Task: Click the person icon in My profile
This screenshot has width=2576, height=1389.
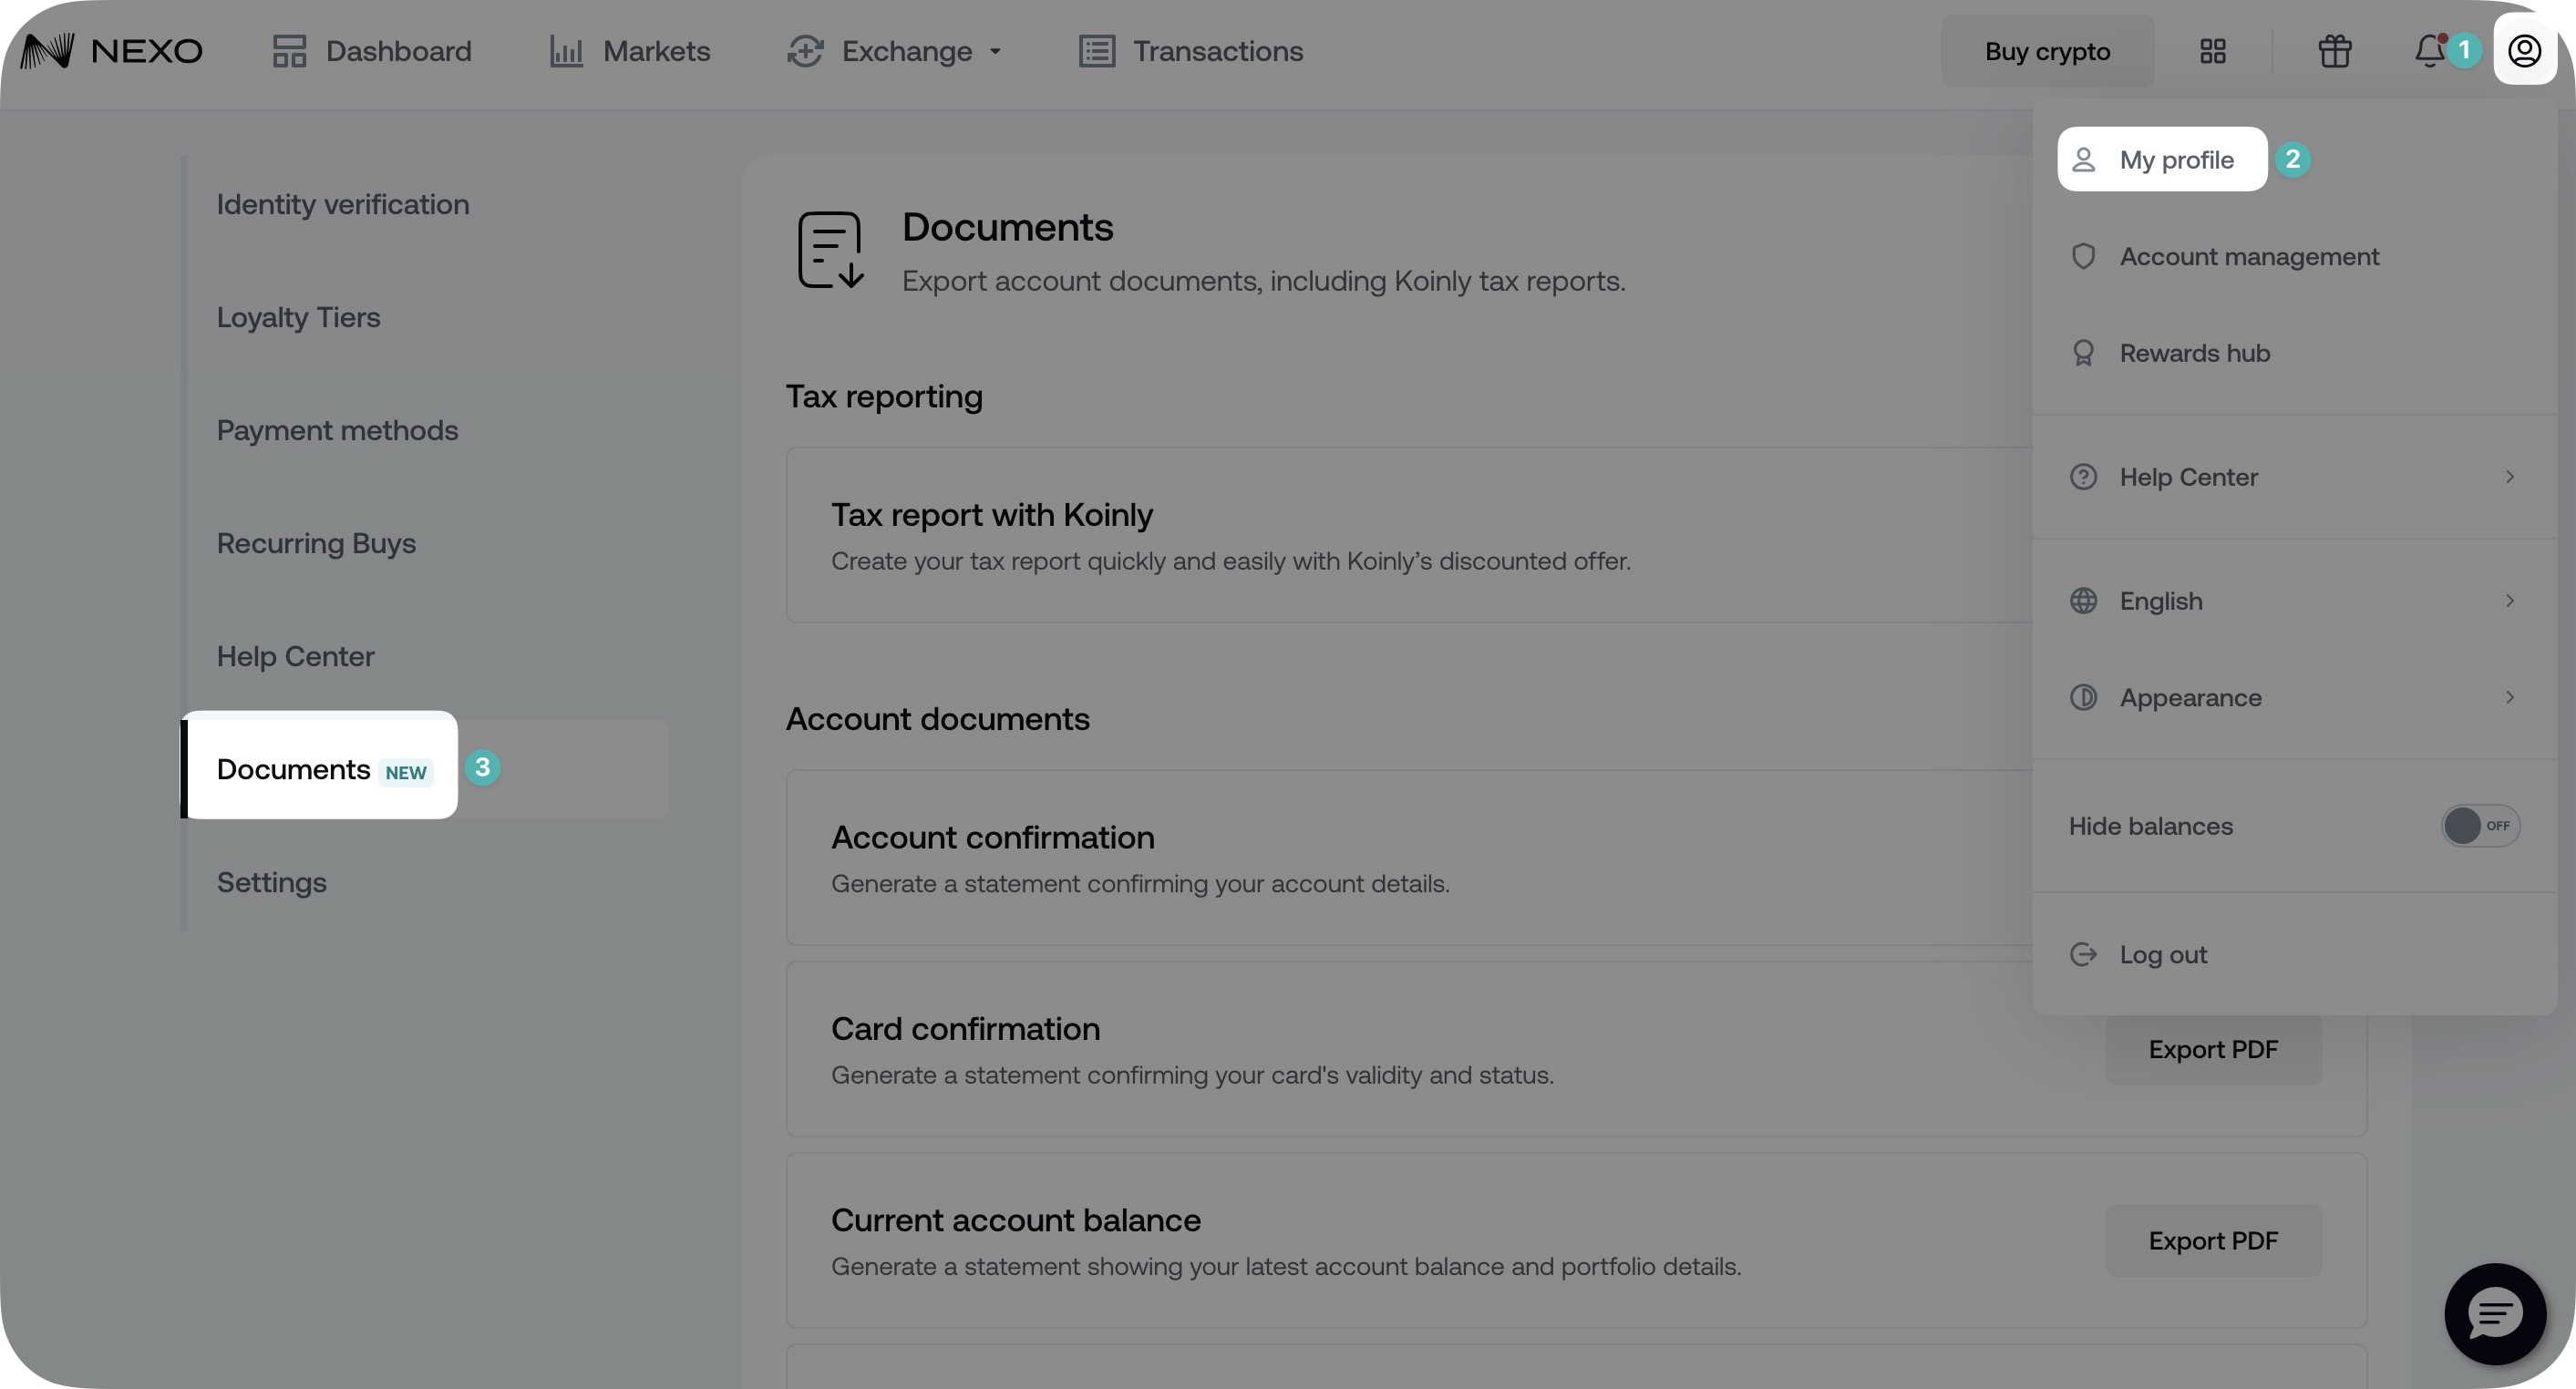Action: 2083,160
